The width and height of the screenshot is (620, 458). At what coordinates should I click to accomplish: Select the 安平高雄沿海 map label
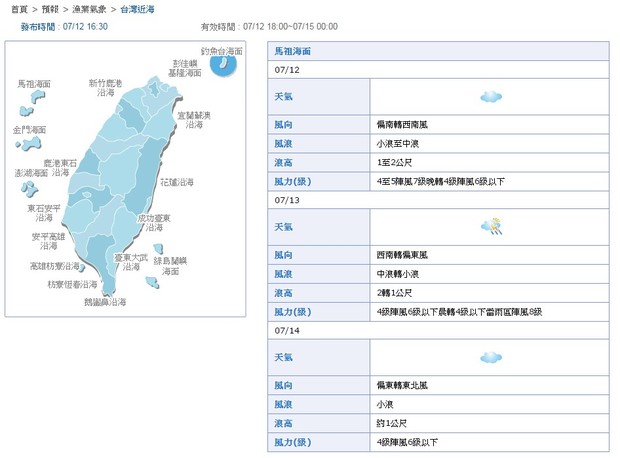tap(48, 241)
